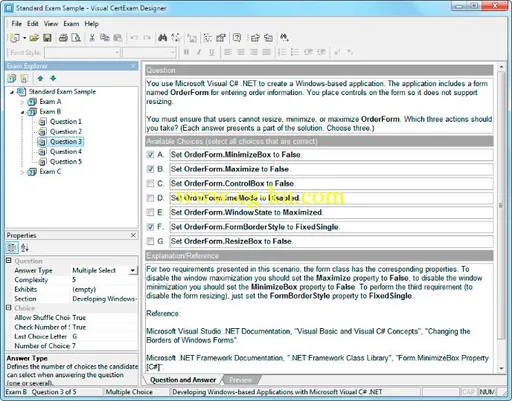Uncheck choice F FormBorderStyle checkbox

pos(150,227)
